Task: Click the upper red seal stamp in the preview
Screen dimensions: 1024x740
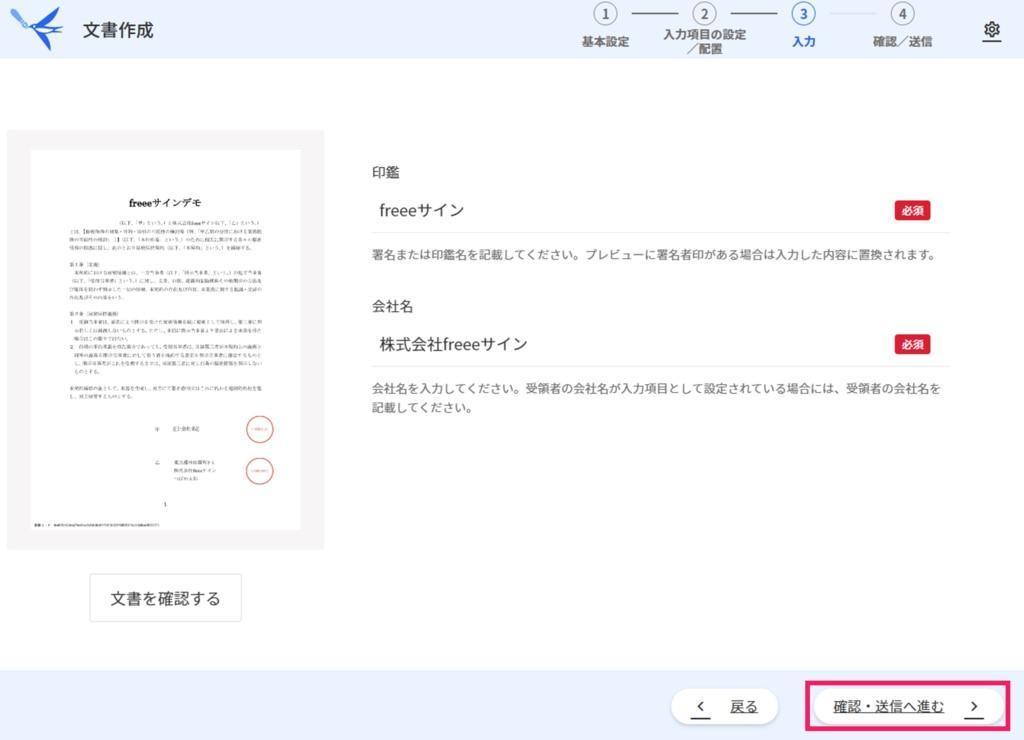Action: click(x=259, y=429)
